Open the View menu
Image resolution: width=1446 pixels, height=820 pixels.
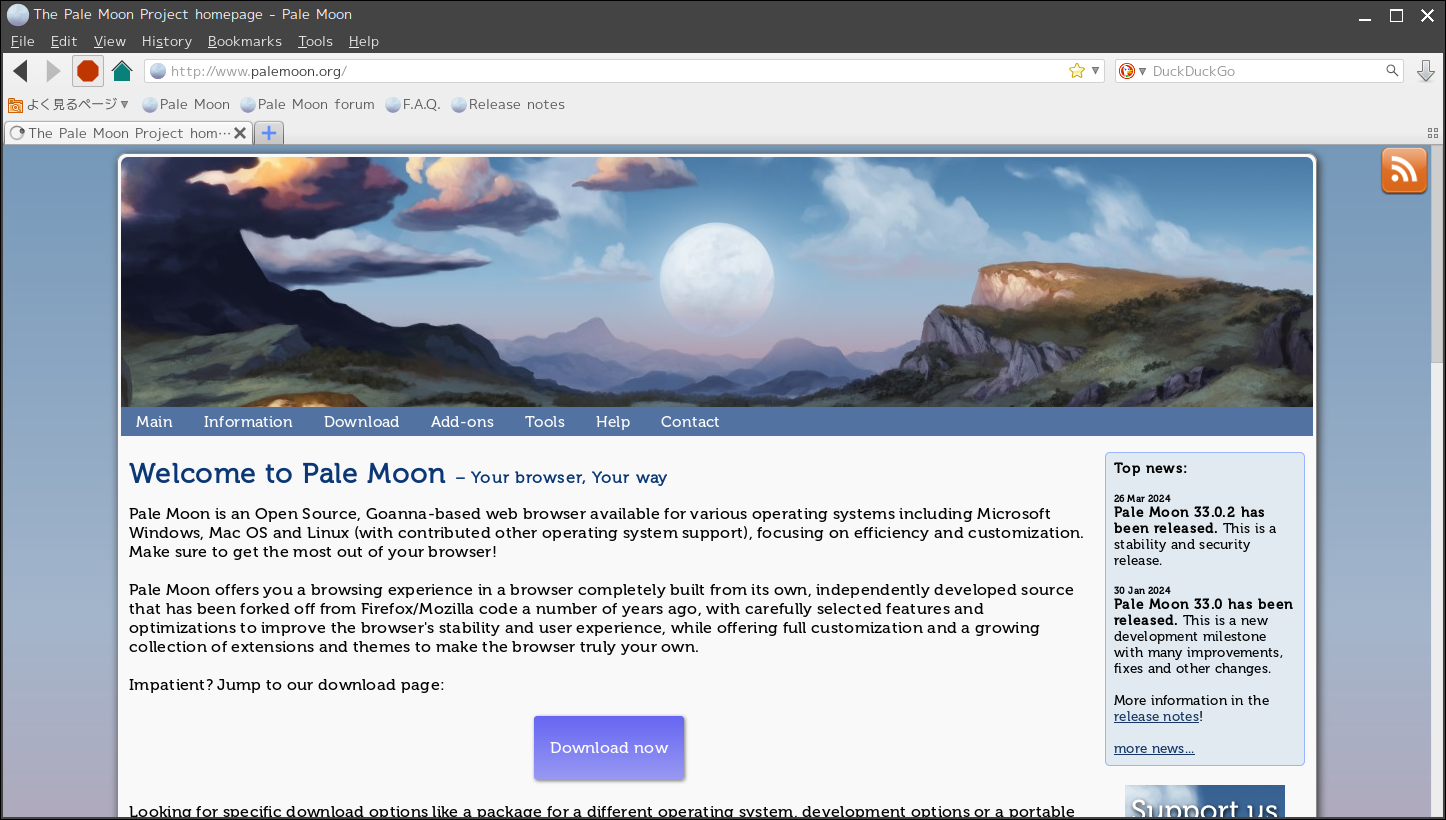(110, 41)
